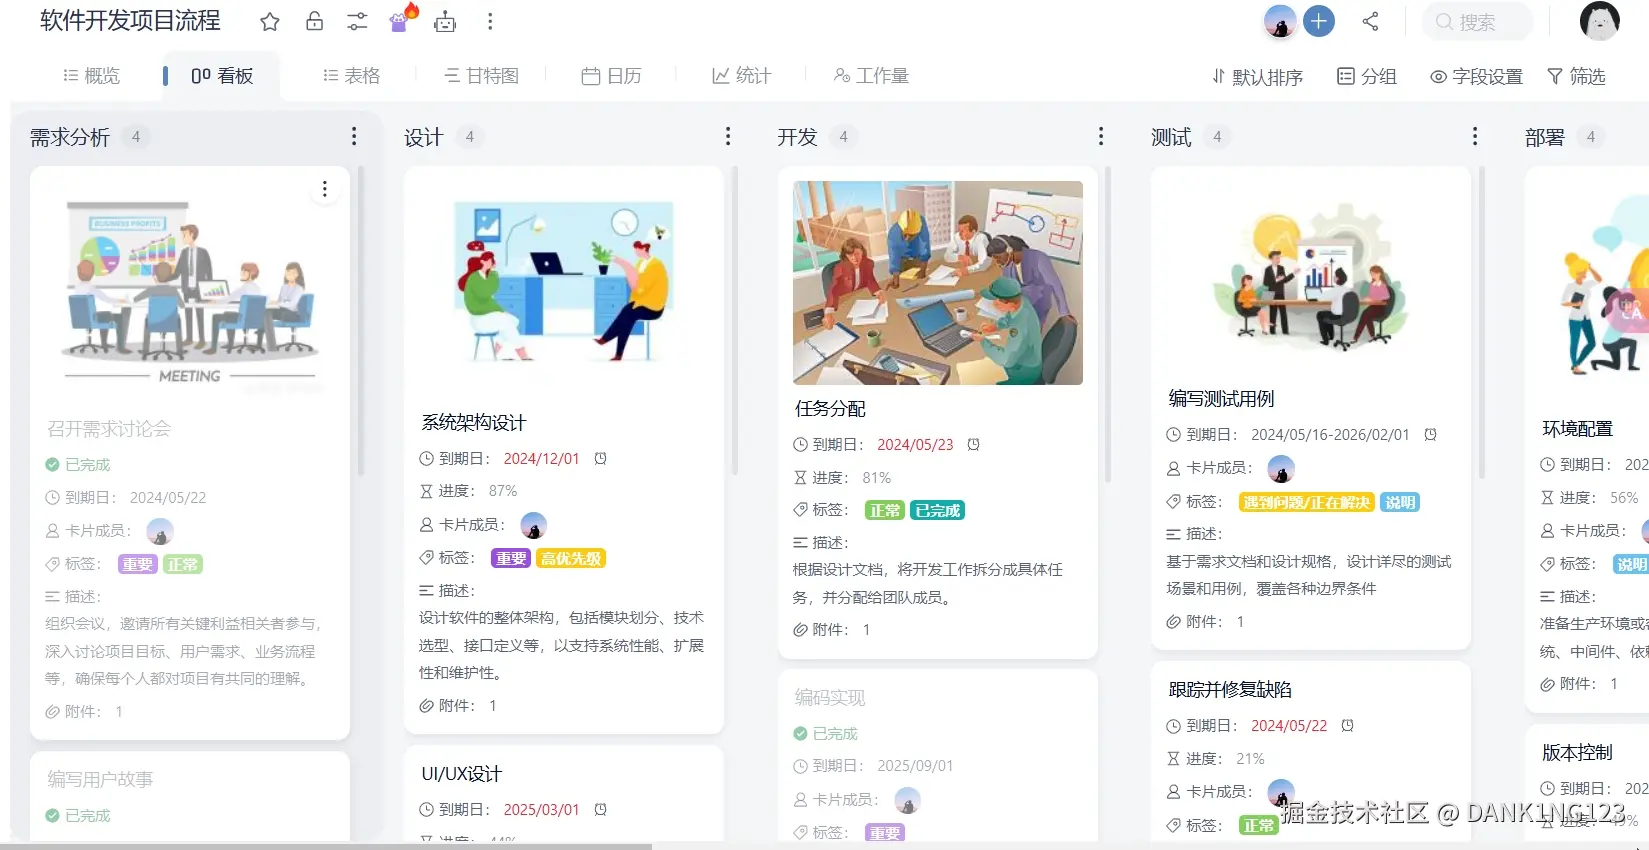Click the 21% progress on 跟踪并修复缺陷
The width and height of the screenshot is (1649, 850).
[x=1250, y=759]
